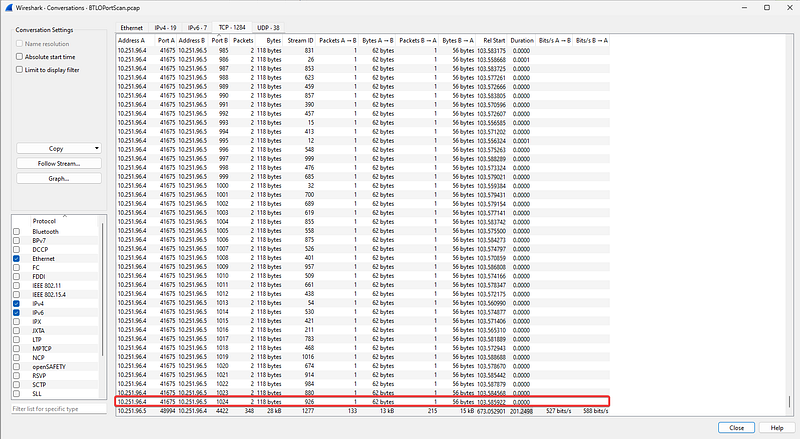Open Help for Conversations dialog
Screen dimensions: 800x439
coord(777,428)
